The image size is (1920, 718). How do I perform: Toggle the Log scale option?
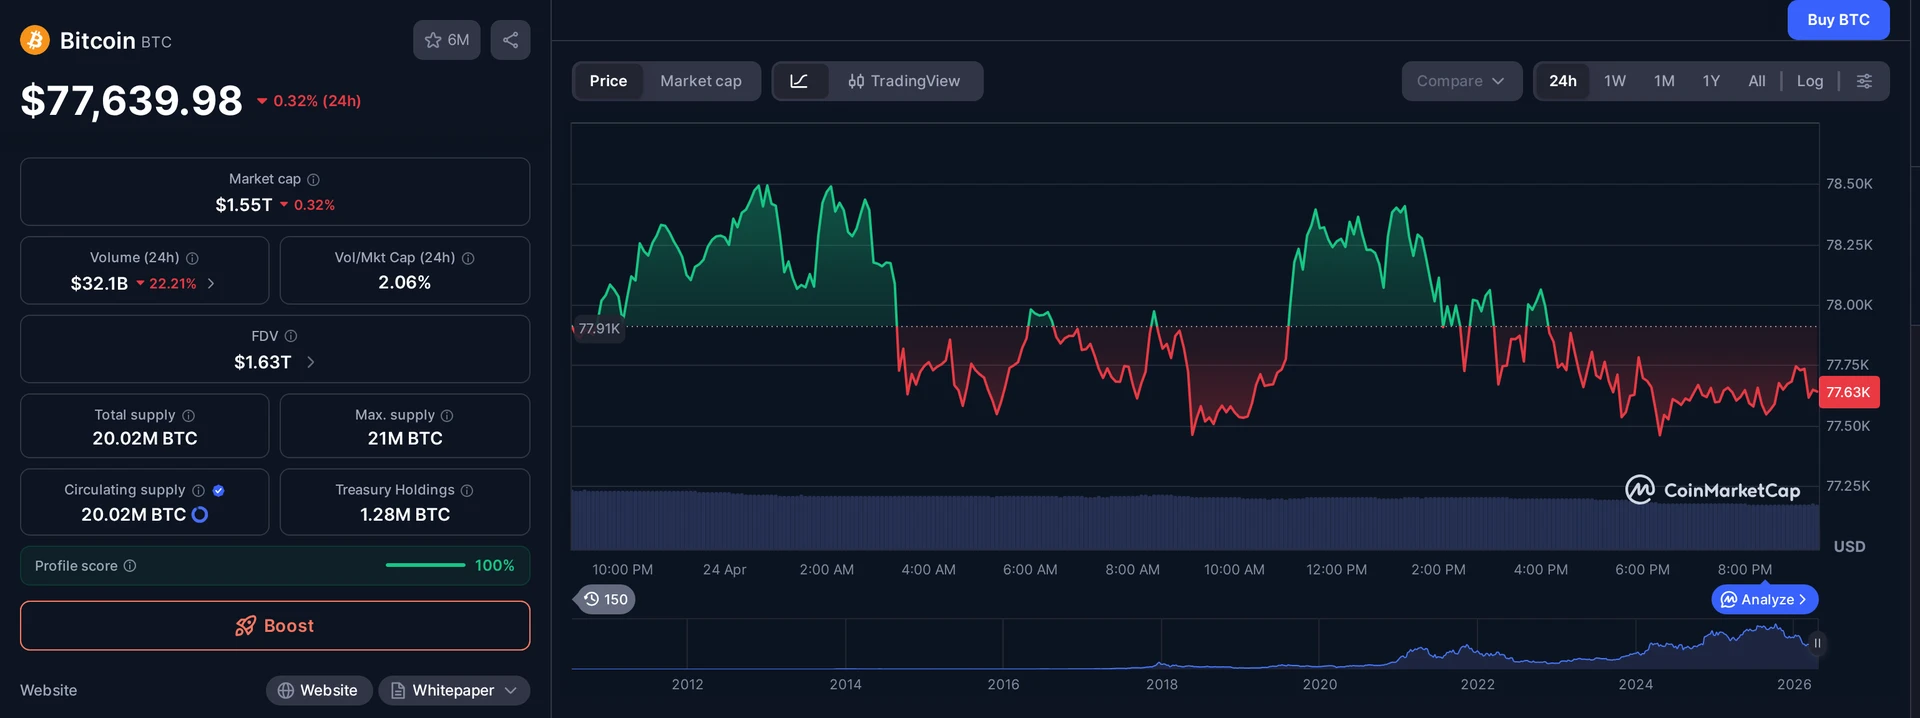point(1810,81)
